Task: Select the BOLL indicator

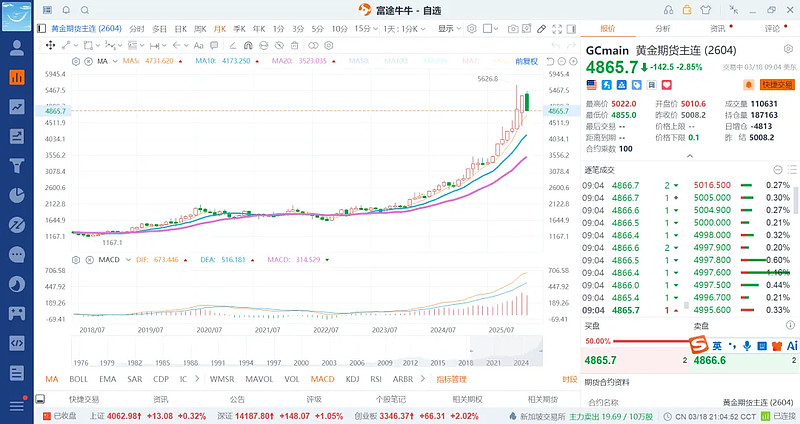Action: 79,379
